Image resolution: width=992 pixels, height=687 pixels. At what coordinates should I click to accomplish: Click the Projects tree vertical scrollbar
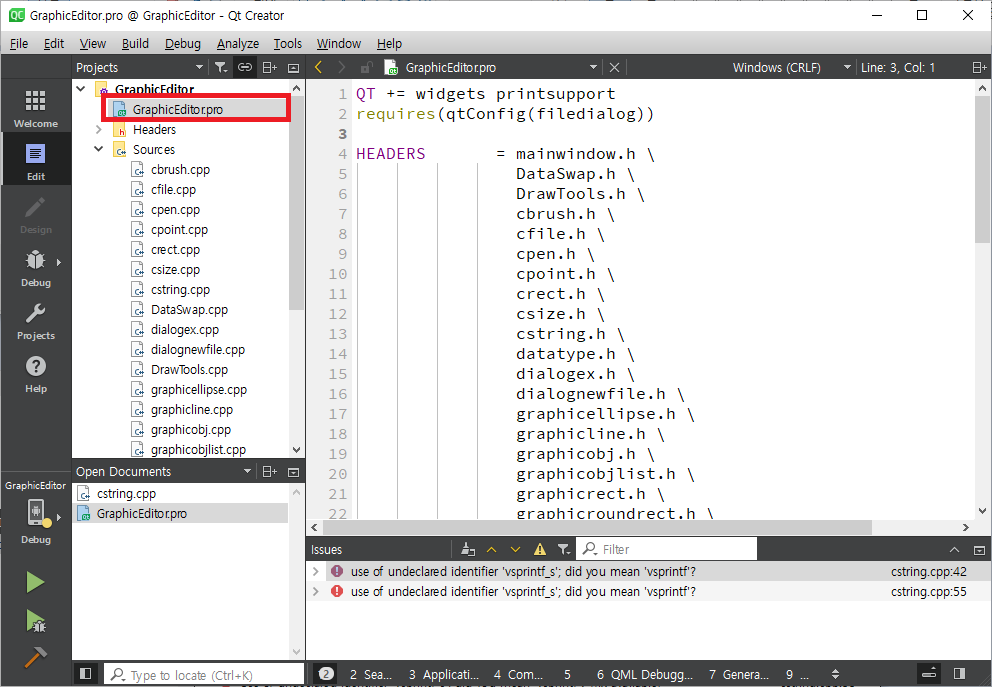296,202
